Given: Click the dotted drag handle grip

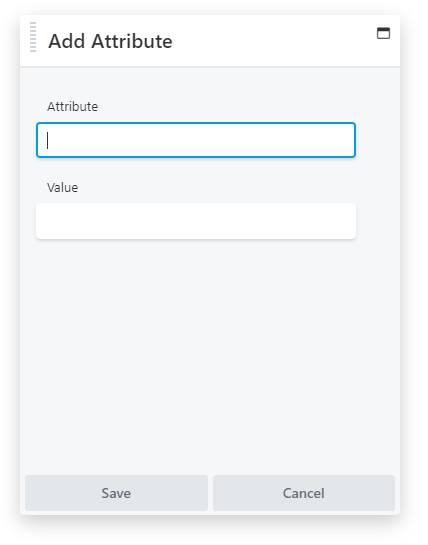Looking at the screenshot, I should 33,37.
